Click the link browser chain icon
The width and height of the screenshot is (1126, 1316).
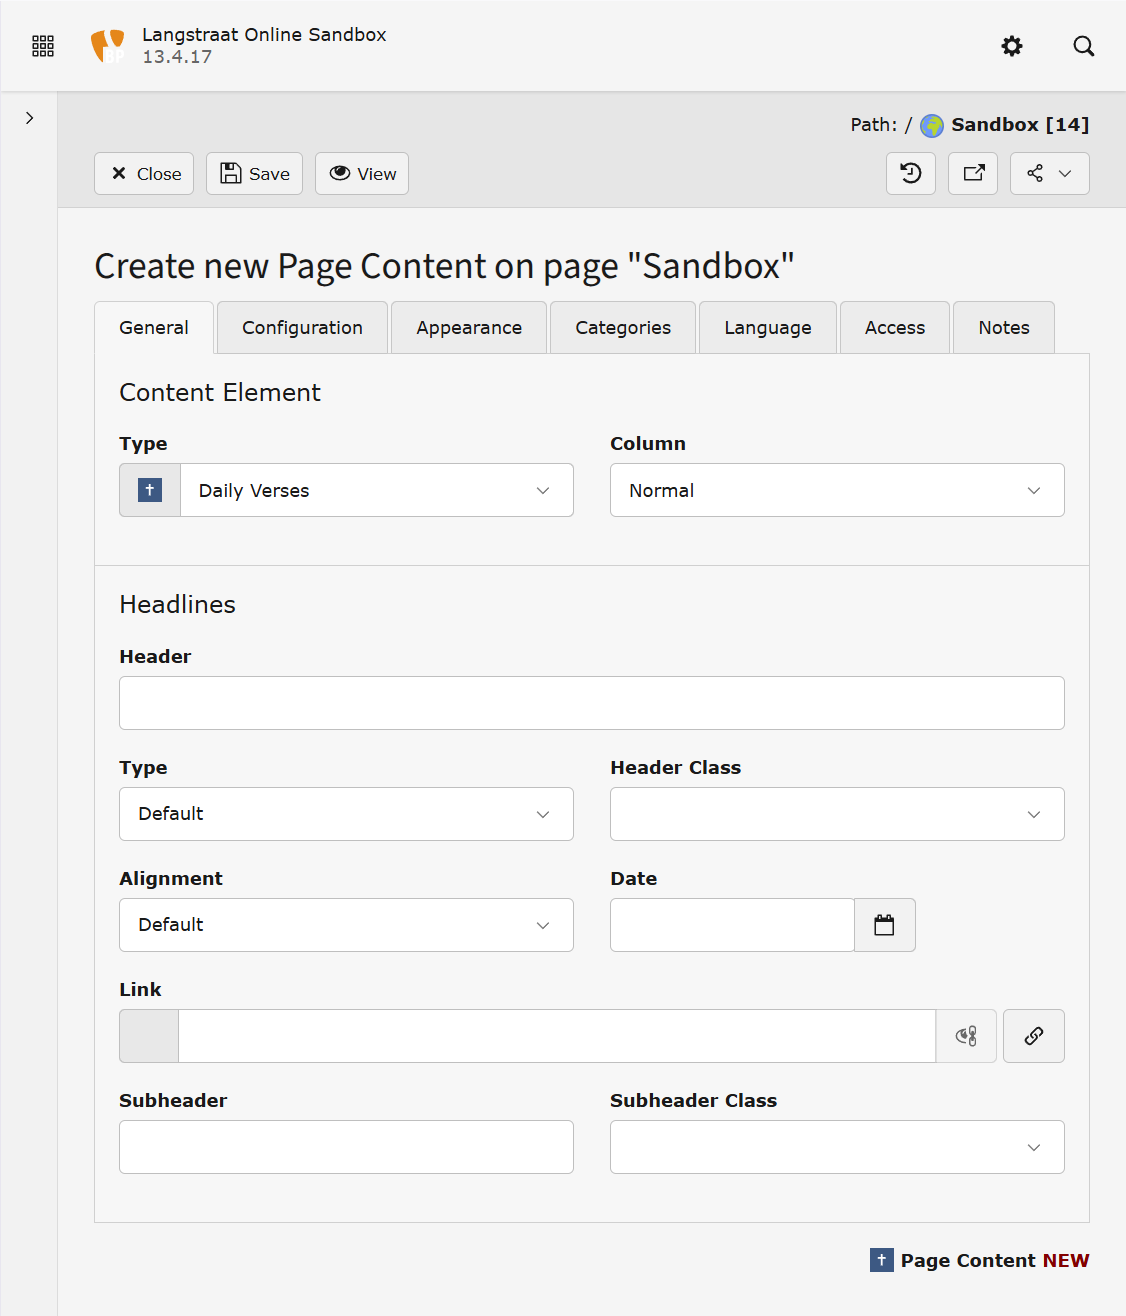[x=1033, y=1036]
